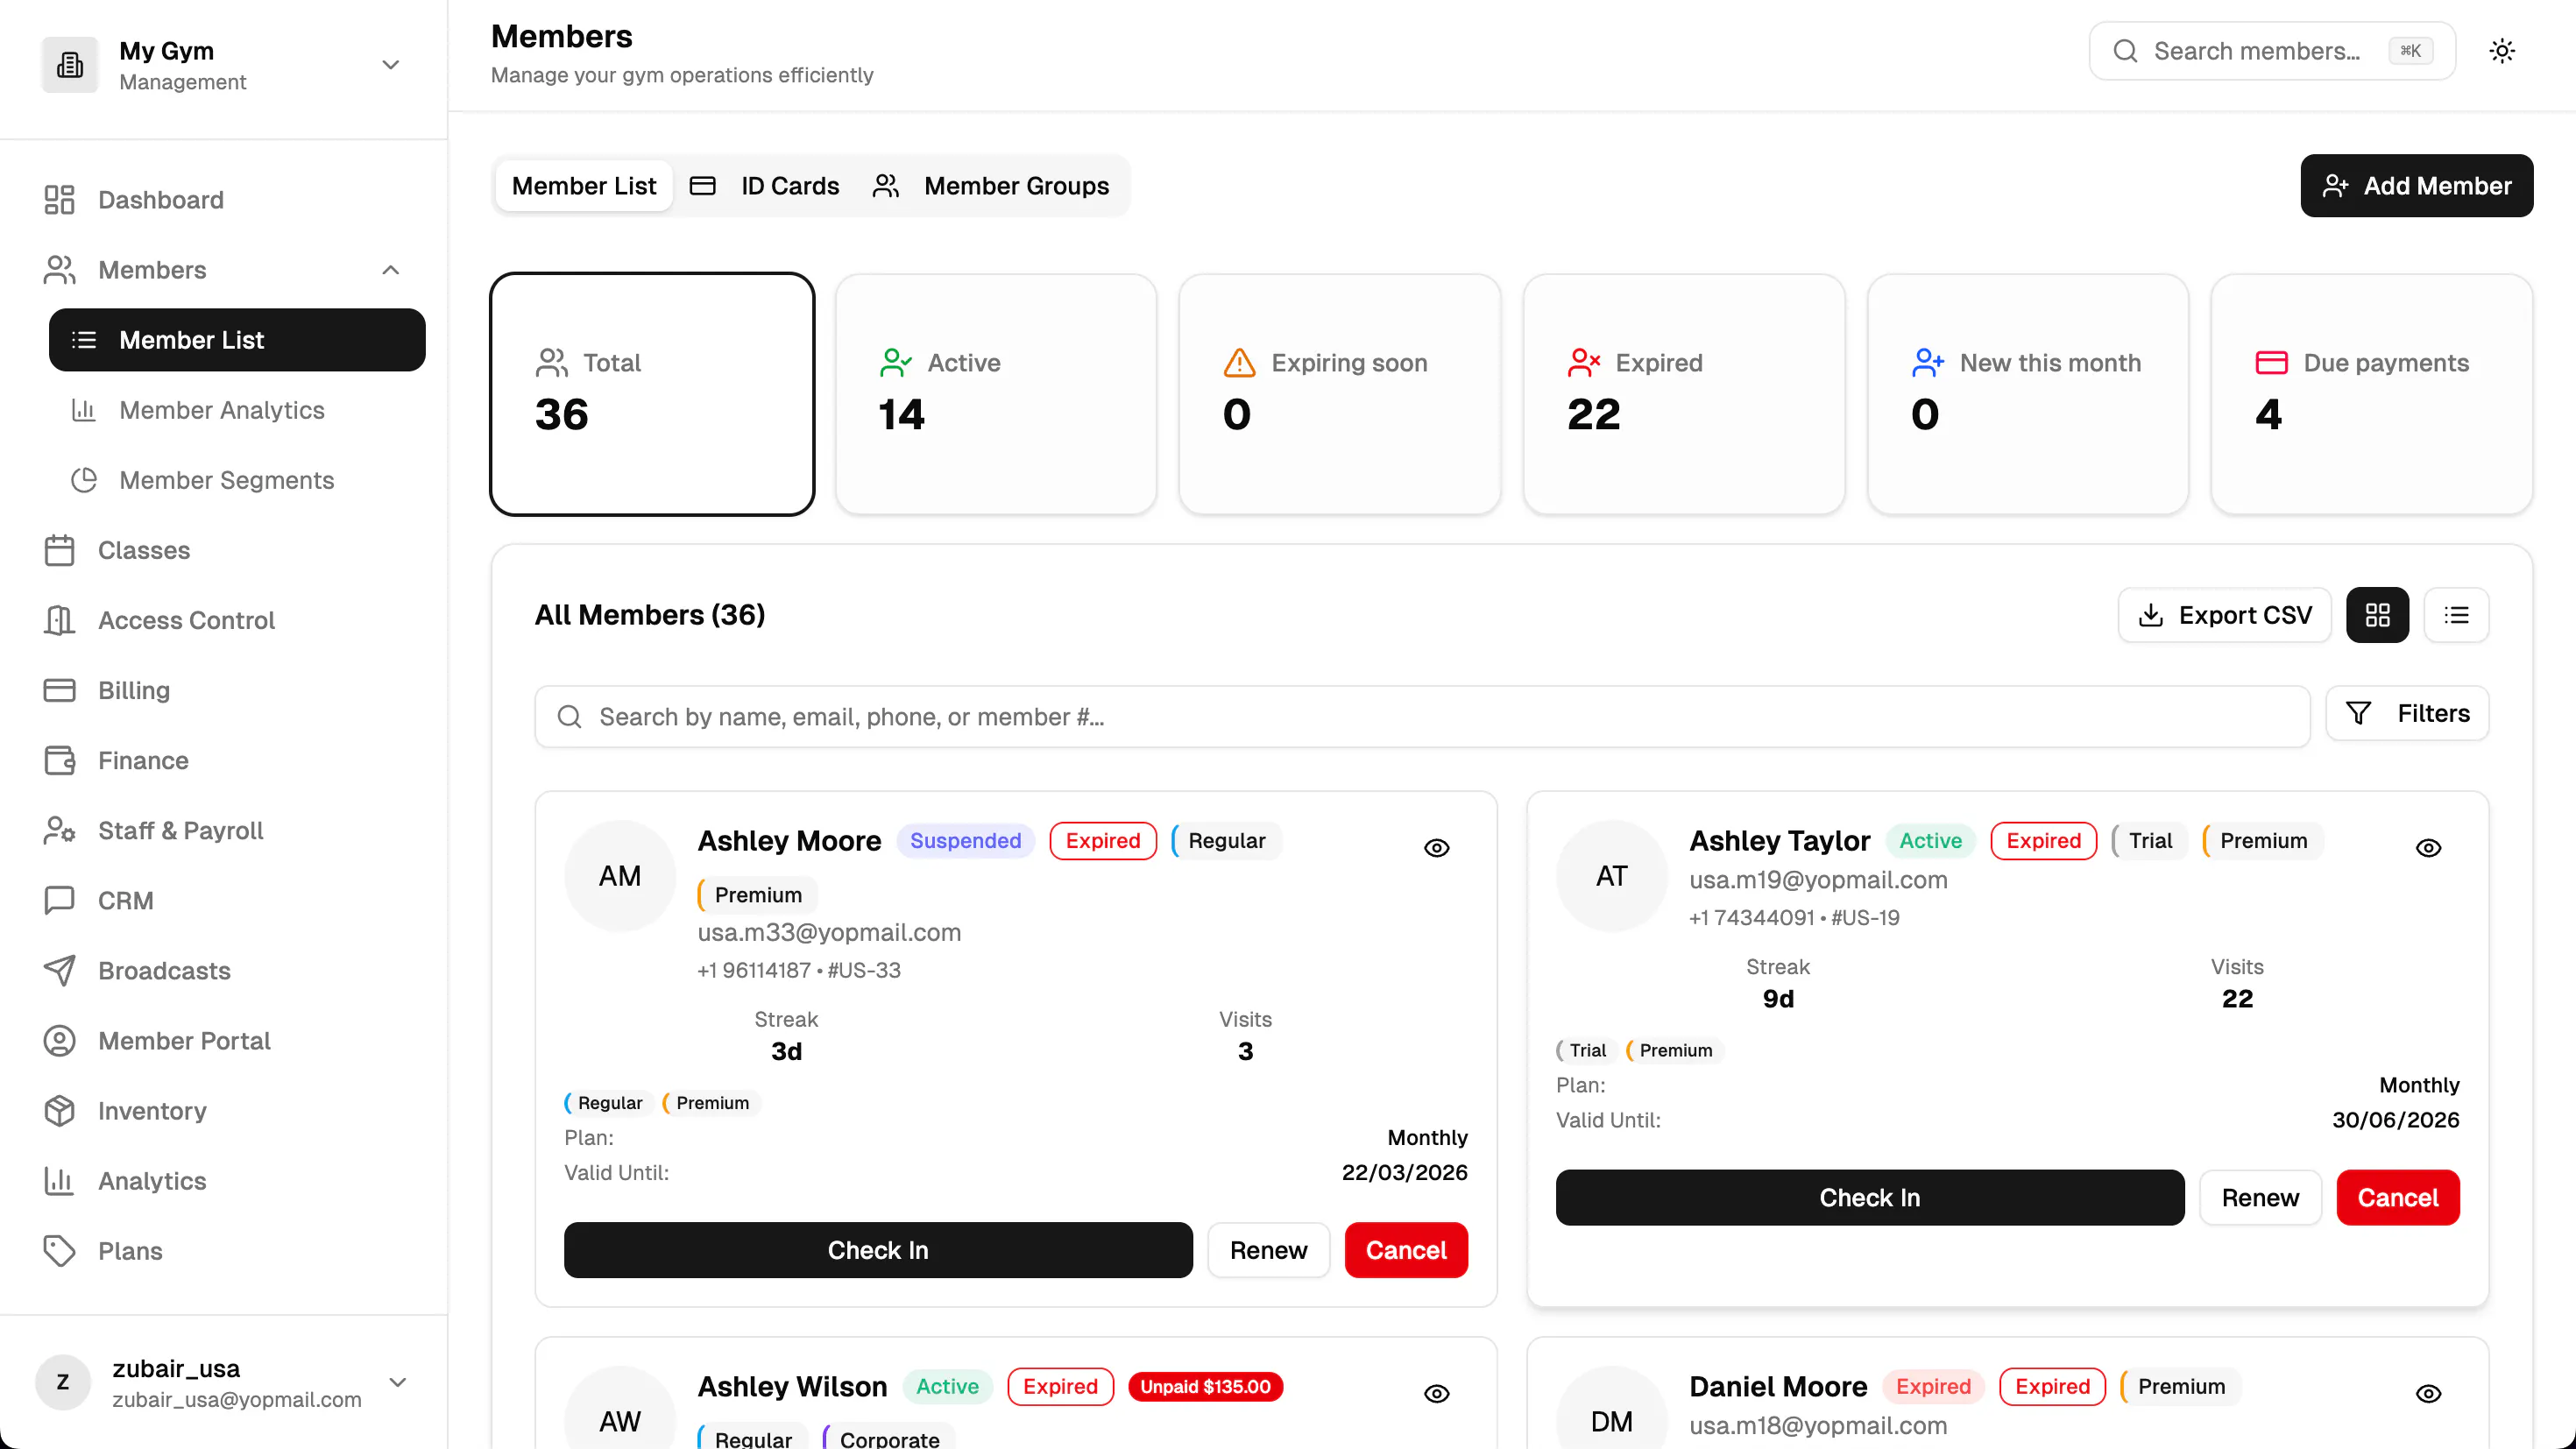This screenshot has width=2576, height=1449.
Task: Check In Ashley Moore
Action: pos(878,1250)
